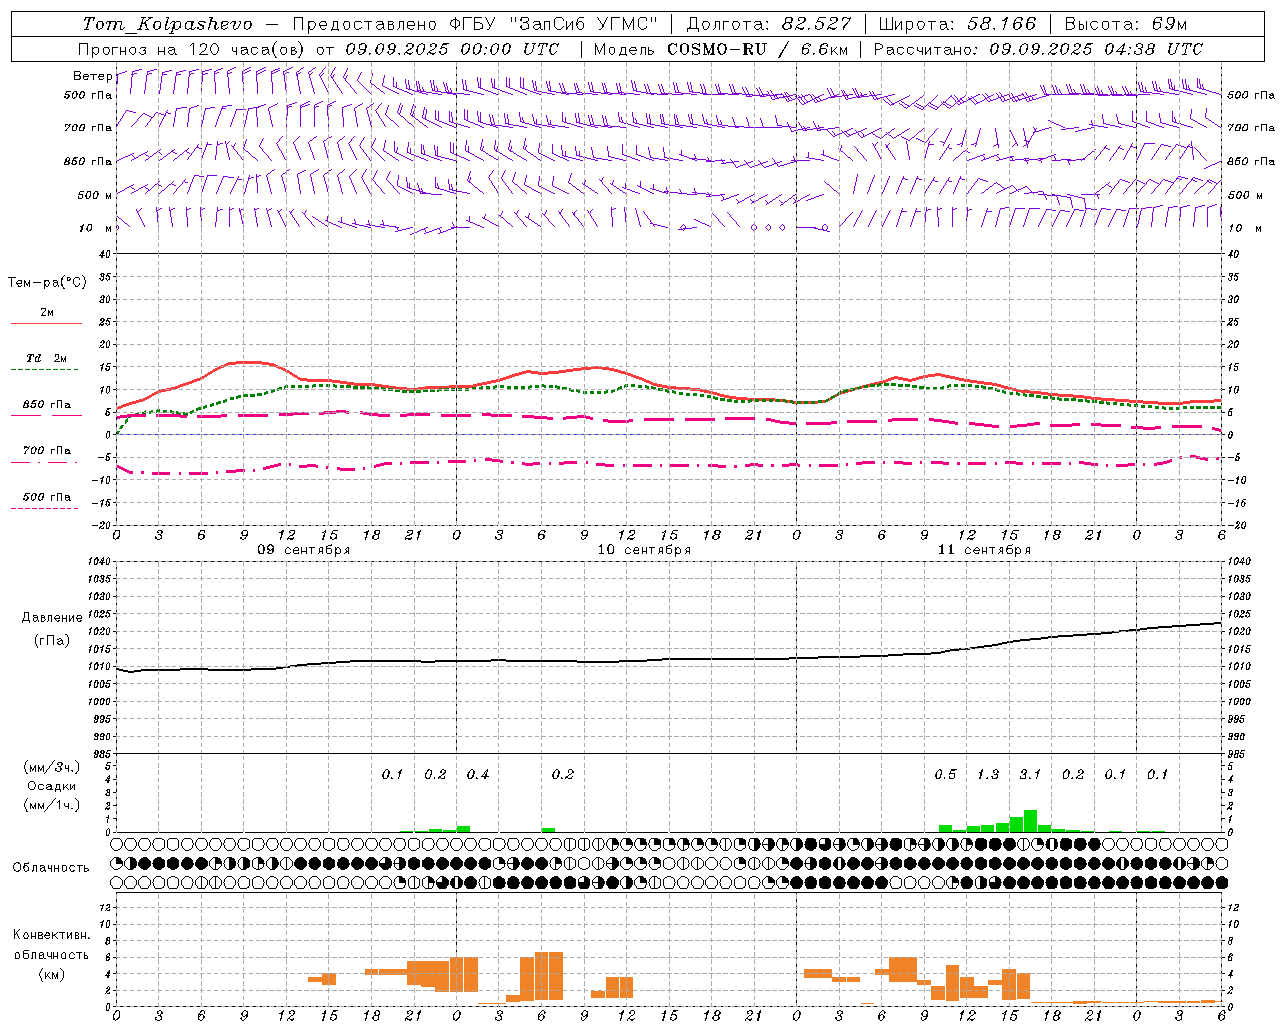
Task: Click the date label 09 сентября
Action: pos(304,550)
